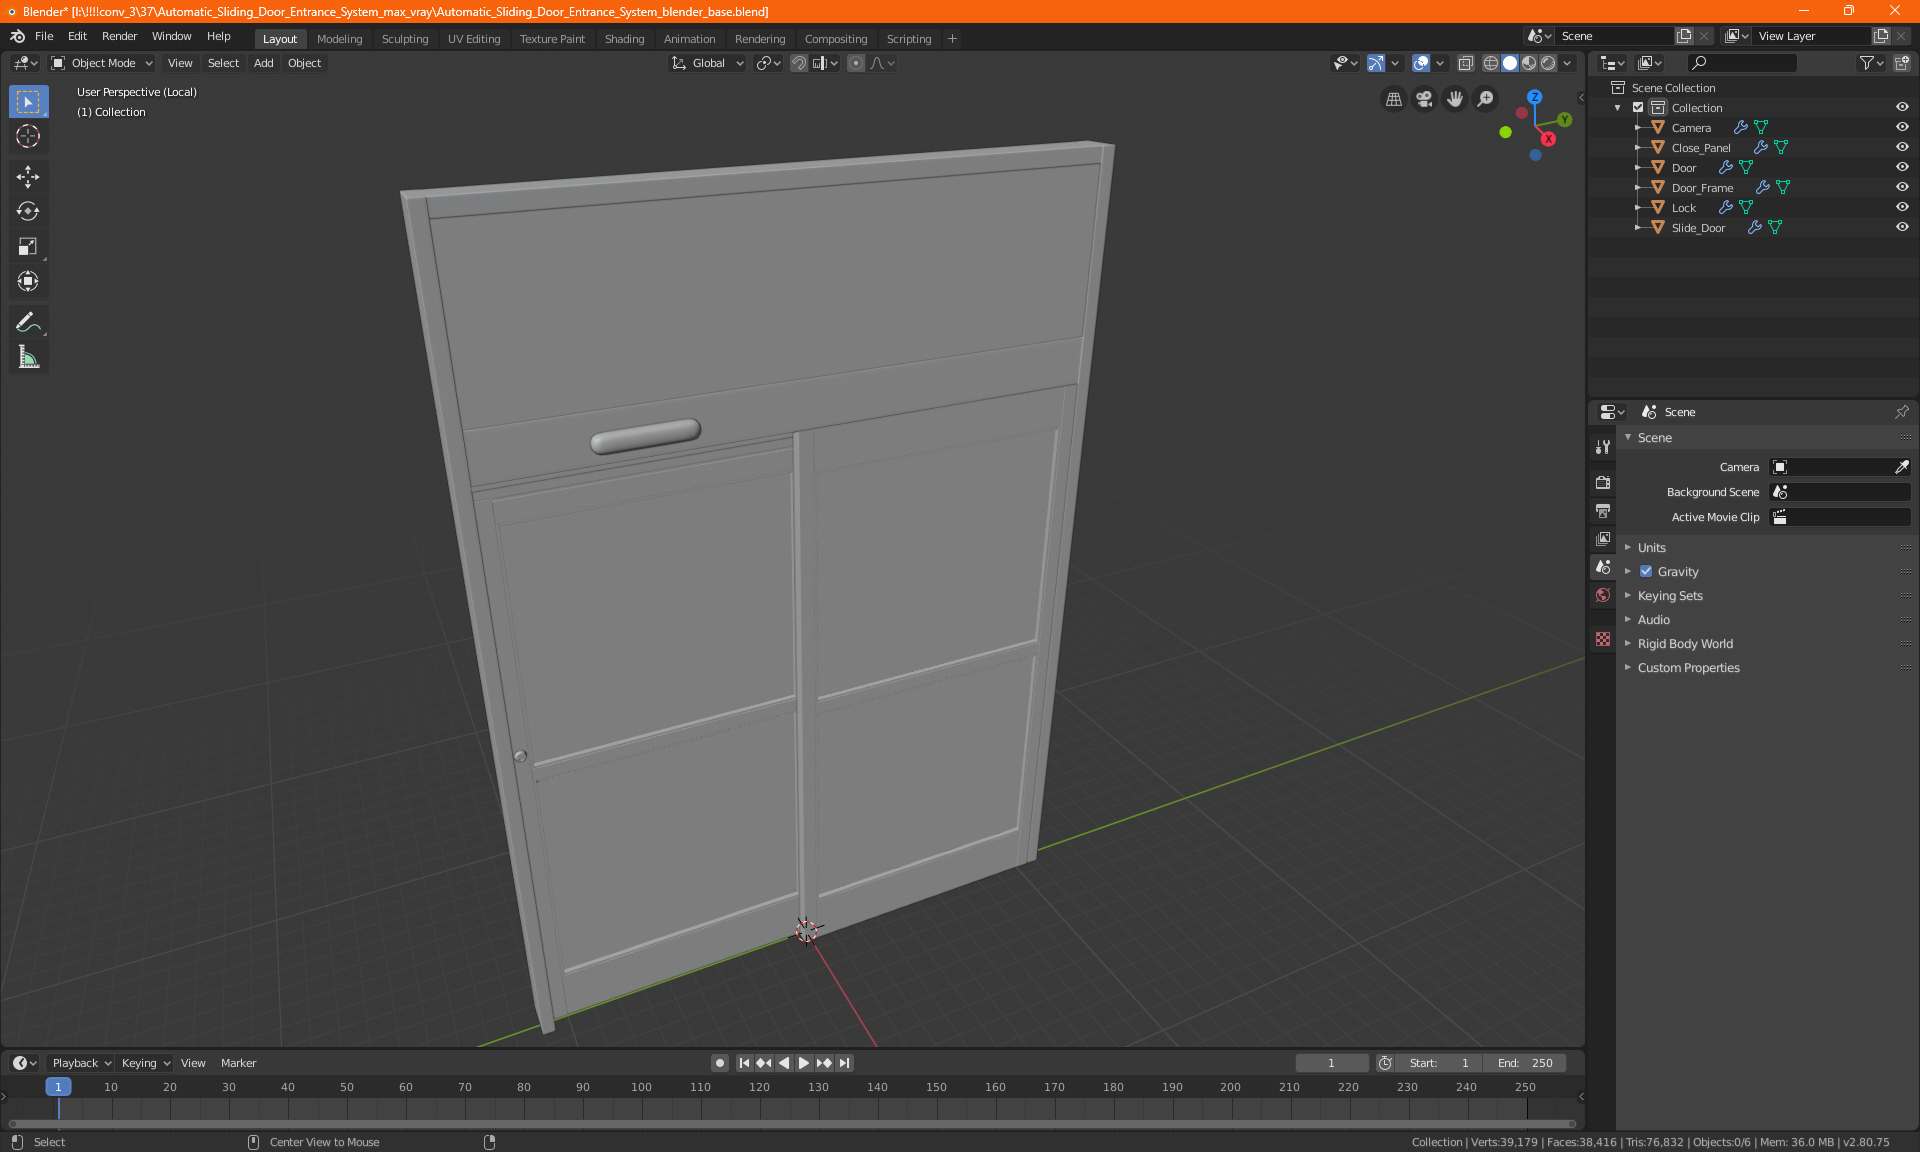Switch to the Sculpting workspace tab
1920x1152 pixels.
tap(404, 39)
